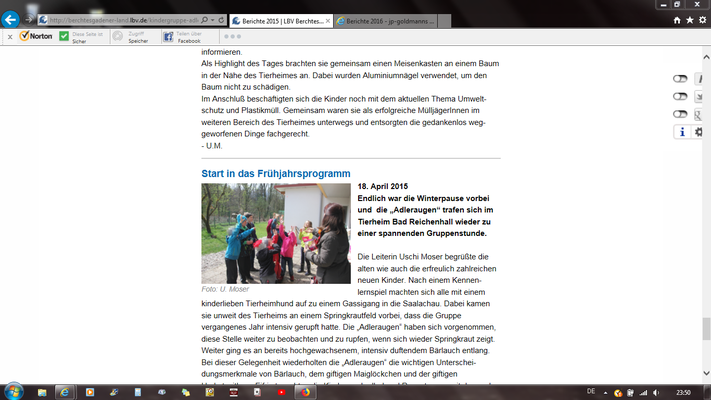This screenshot has width=711, height=400.
Task: Click the Internet Explorer taskbar button
Action: tap(64, 392)
